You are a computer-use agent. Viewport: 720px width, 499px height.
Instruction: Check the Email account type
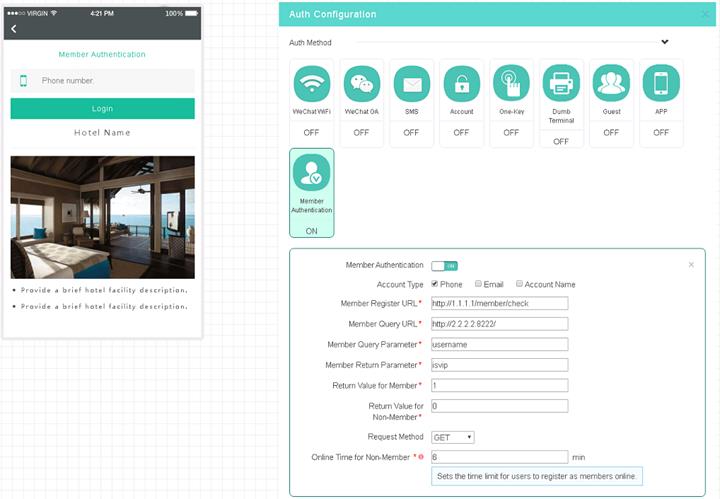click(x=478, y=284)
